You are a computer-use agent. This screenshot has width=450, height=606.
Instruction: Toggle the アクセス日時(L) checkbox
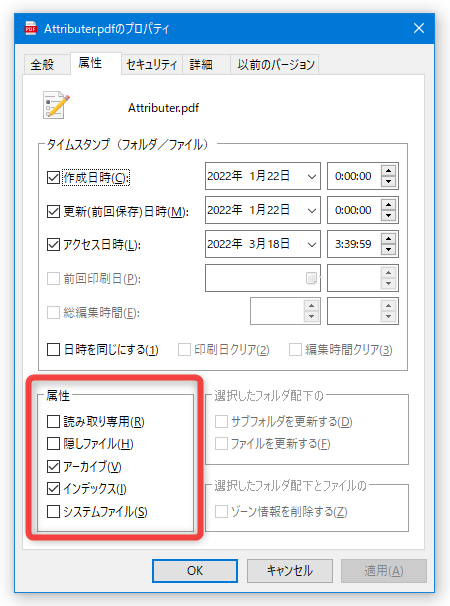tap(53, 245)
